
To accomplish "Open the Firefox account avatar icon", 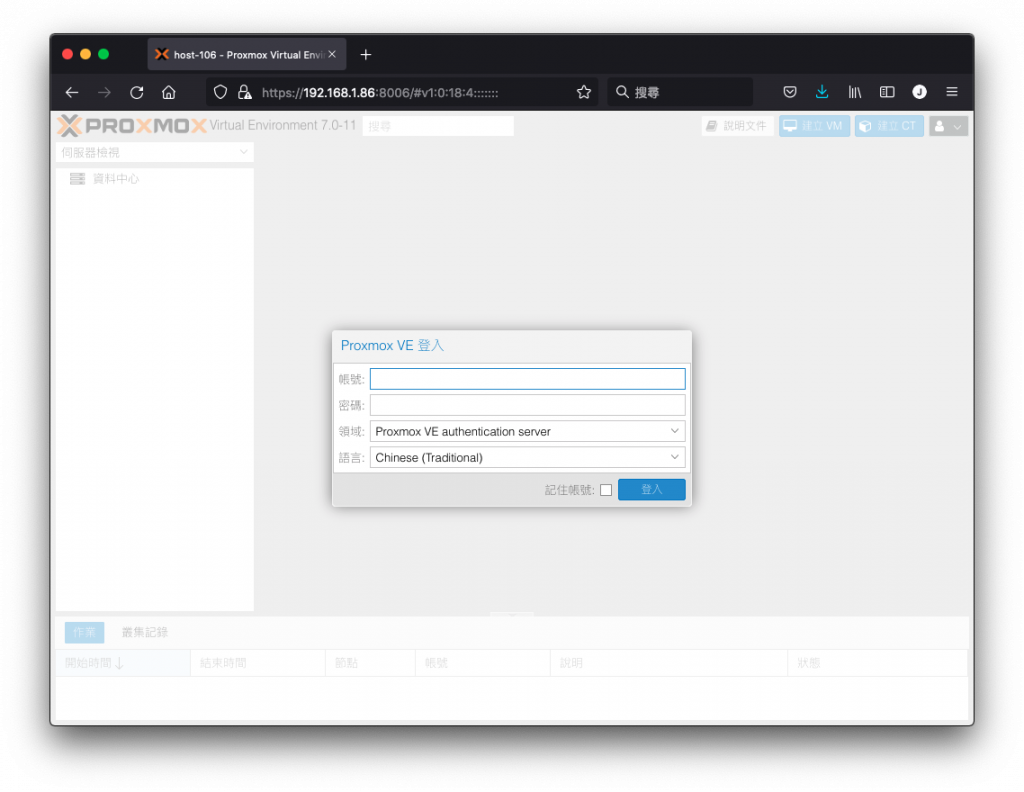I will click(x=920, y=92).
